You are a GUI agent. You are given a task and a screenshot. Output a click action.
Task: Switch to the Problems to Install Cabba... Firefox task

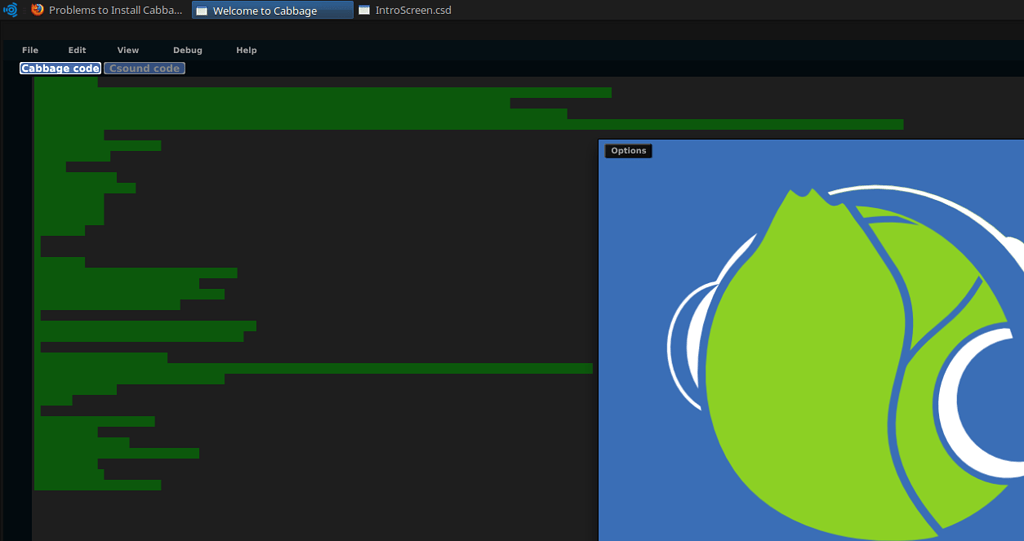point(108,10)
